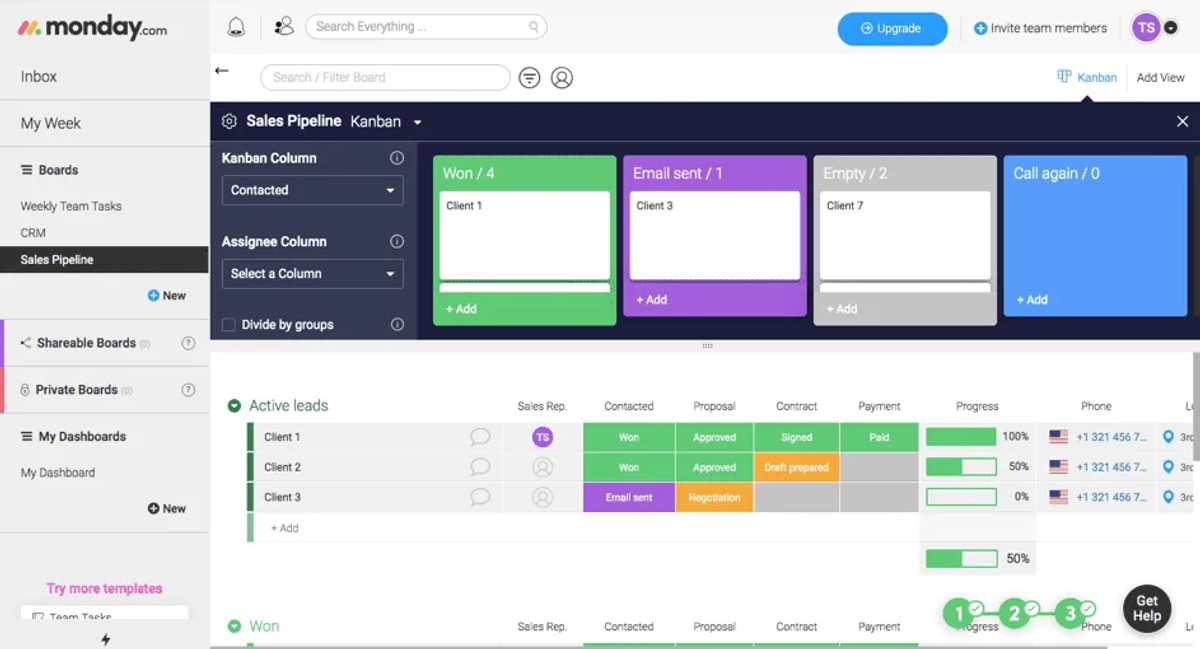Add a new board with New
Image resolution: width=1200 pixels, height=649 pixels.
coord(167,296)
